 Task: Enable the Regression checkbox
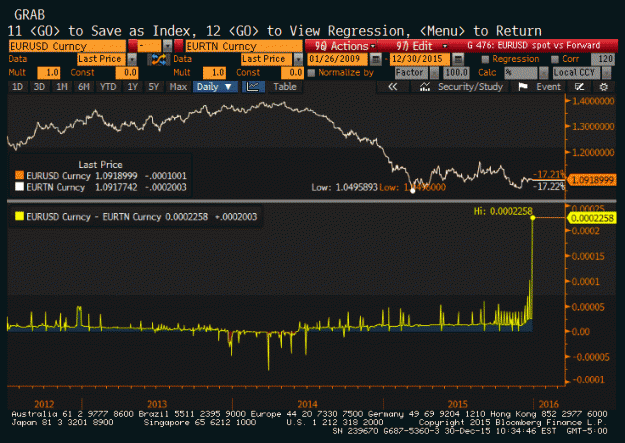point(485,59)
